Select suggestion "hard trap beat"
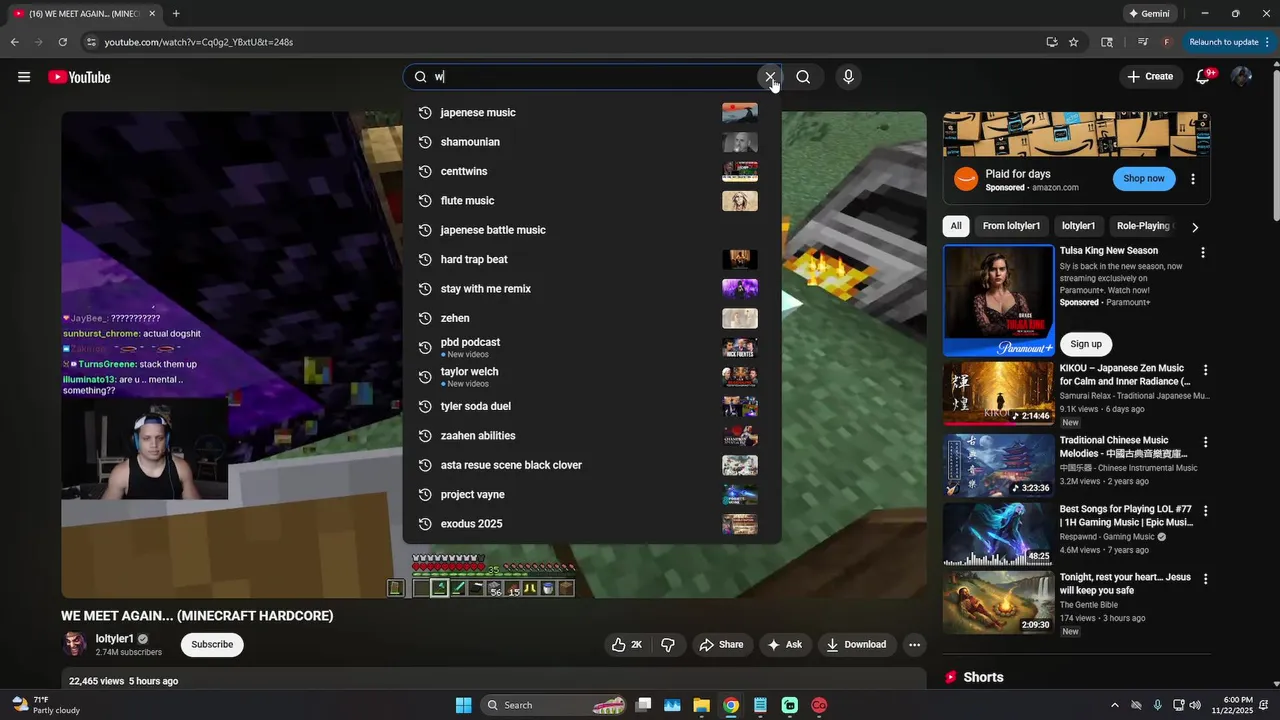Viewport: 1280px width, 720px height. tap(591, 259)
